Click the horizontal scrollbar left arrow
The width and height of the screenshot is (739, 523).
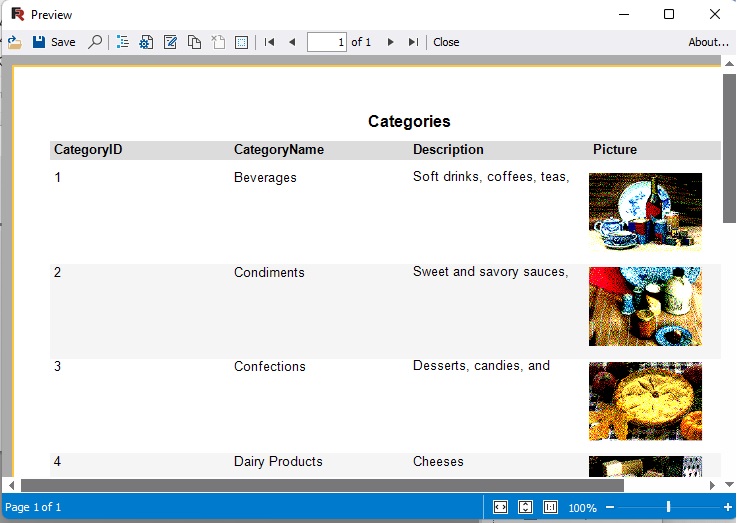coord(11,485)
